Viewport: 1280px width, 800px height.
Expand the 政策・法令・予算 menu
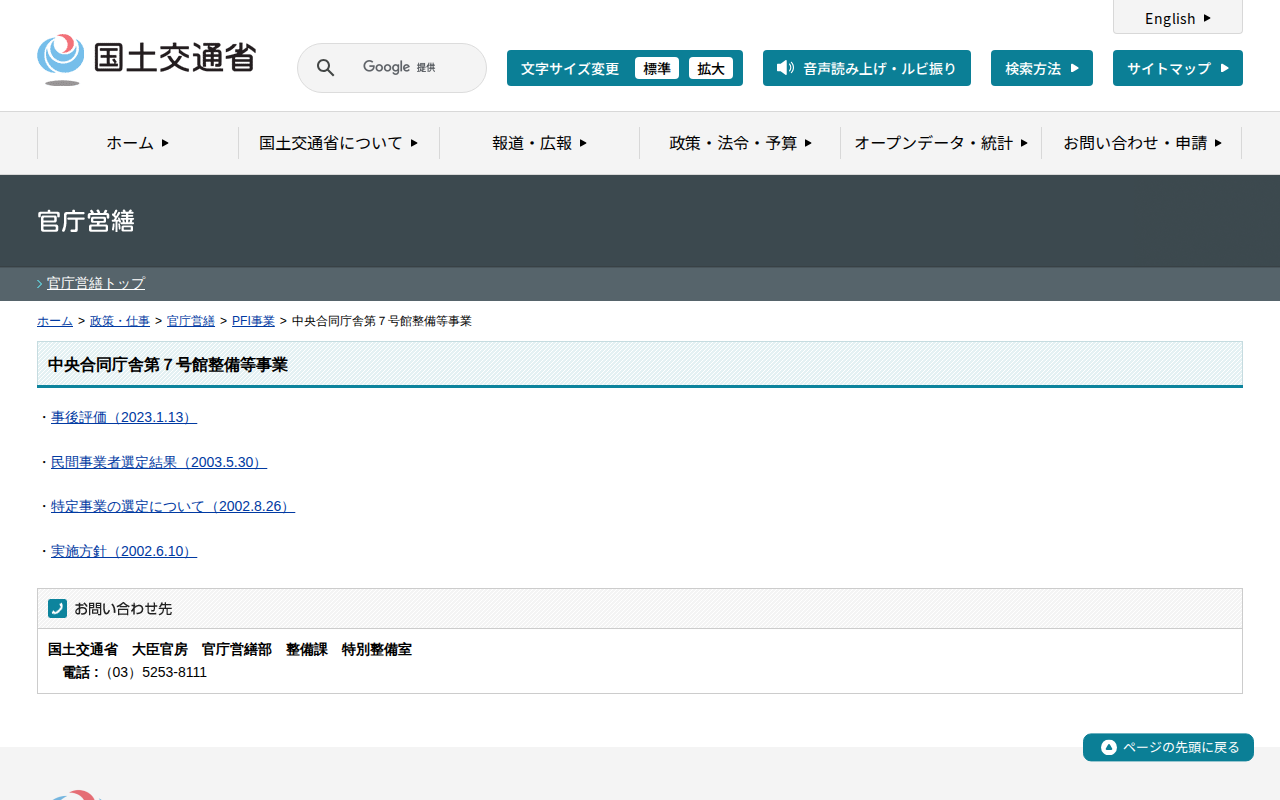coord(740,143)
